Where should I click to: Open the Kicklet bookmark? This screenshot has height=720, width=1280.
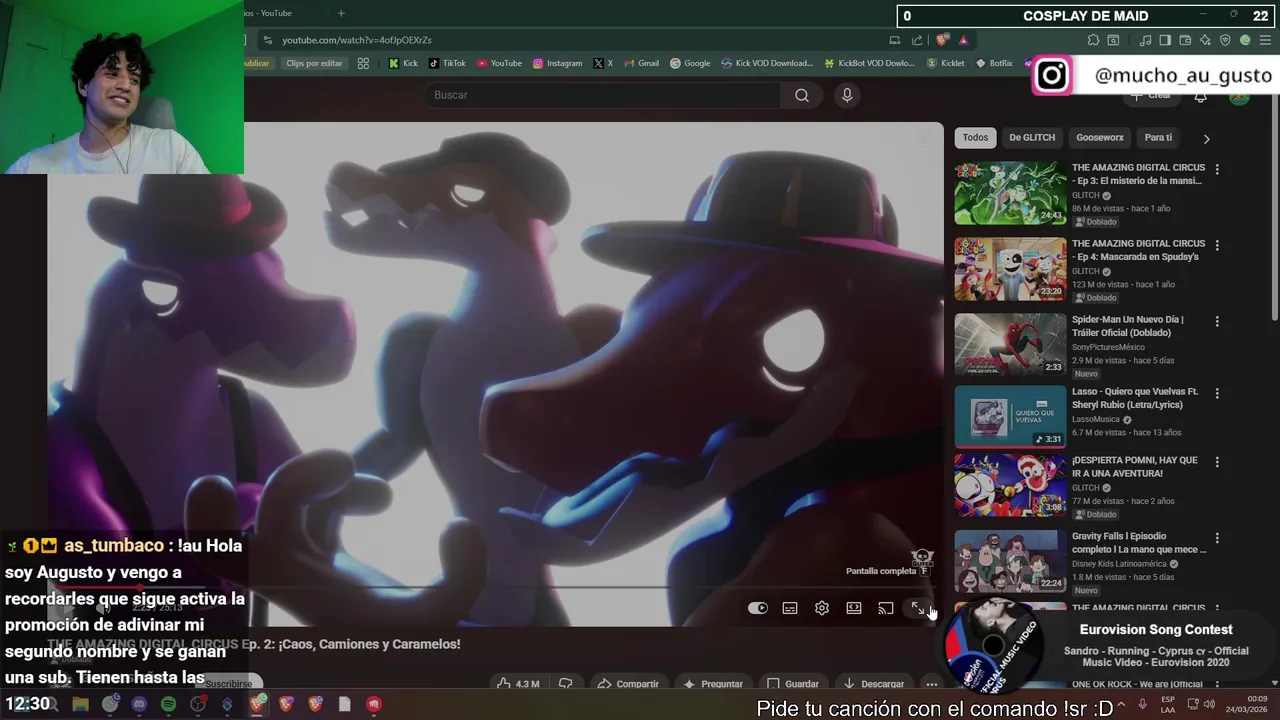[x=946, y=63]
